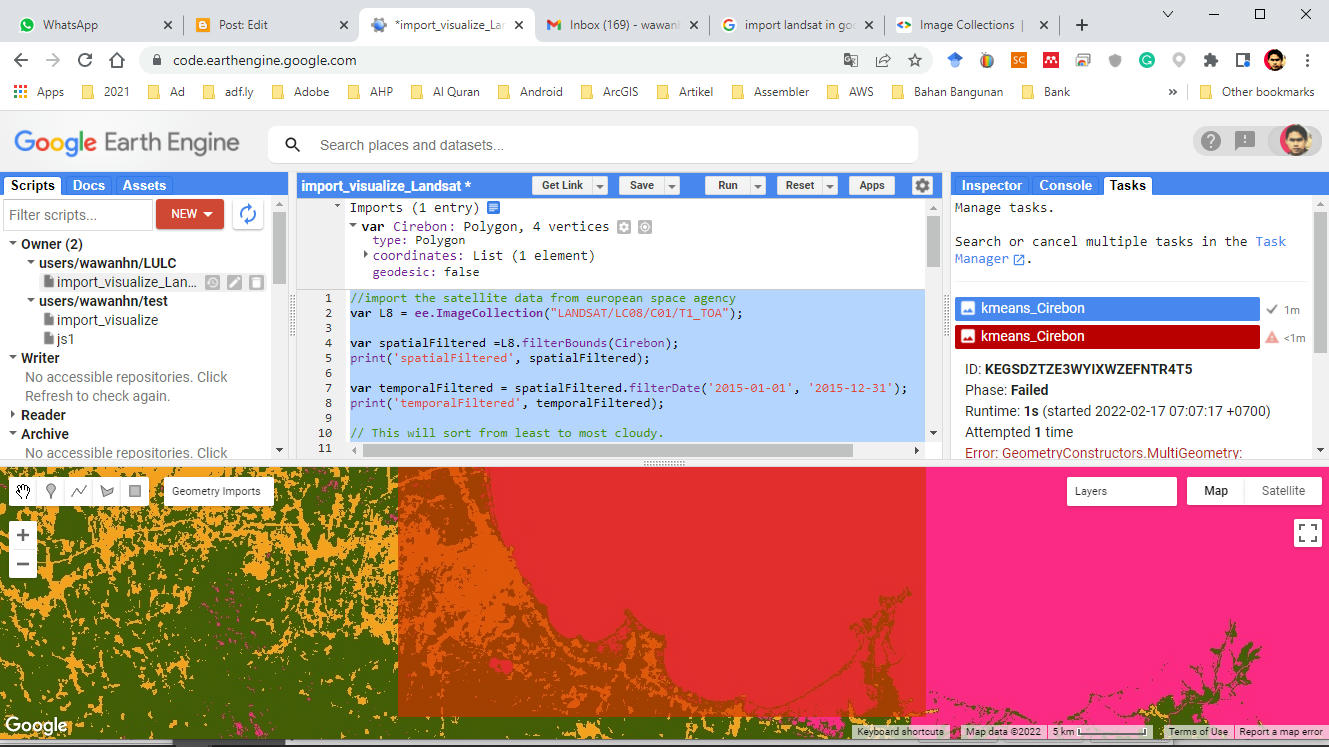1329x747 pixels.
Task: Open the Reset dropdown arrow
Action: pyautogui.click(x=830, y=186)
